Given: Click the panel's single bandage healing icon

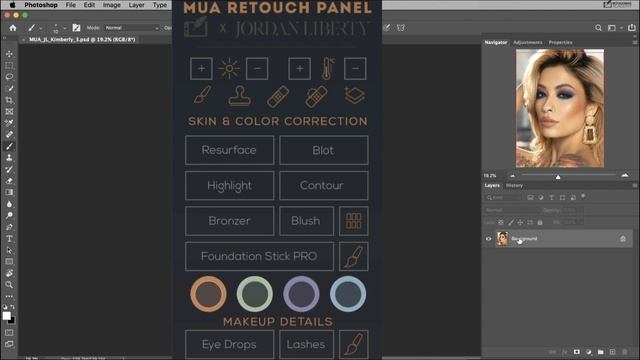Looking at the screenshot, I should pyautogui.click(x=278, y=97).
